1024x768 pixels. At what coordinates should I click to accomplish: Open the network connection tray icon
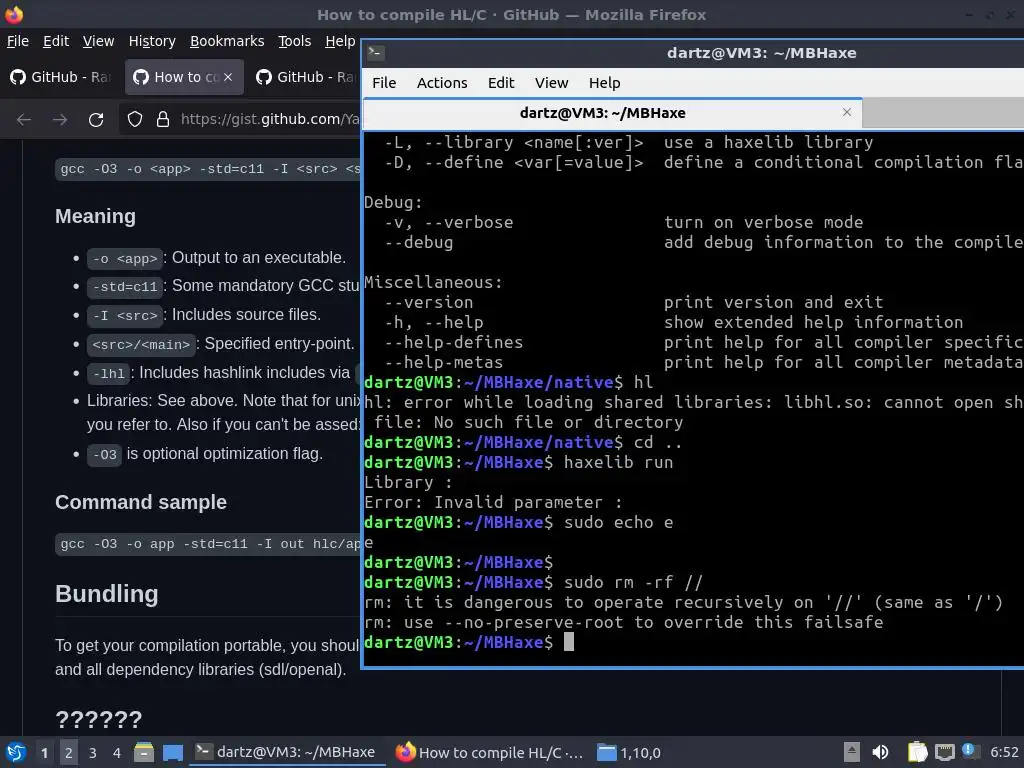point(944,752)
